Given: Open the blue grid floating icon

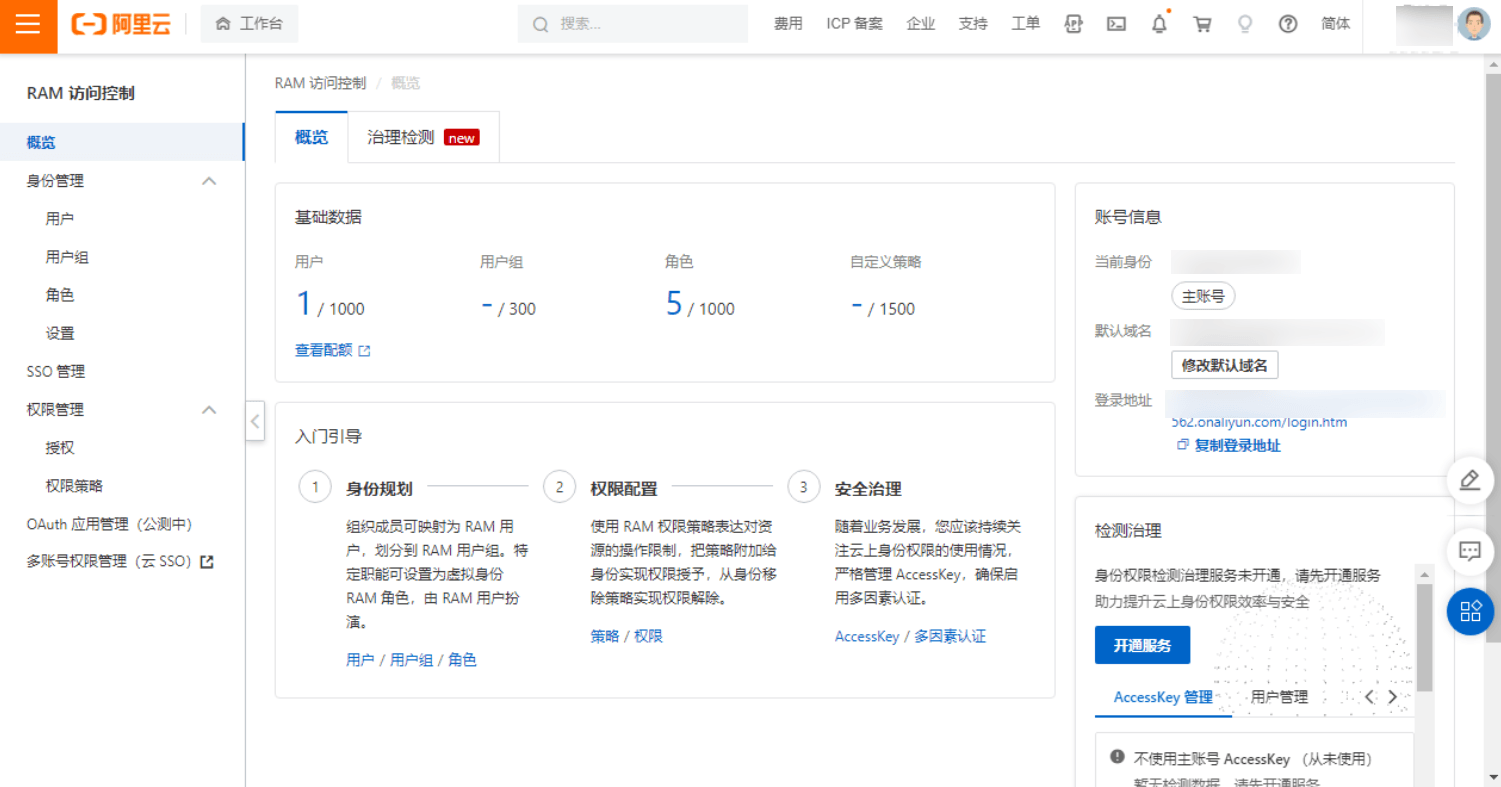Looking at the screenshot, I should [x=1470, y=611].
